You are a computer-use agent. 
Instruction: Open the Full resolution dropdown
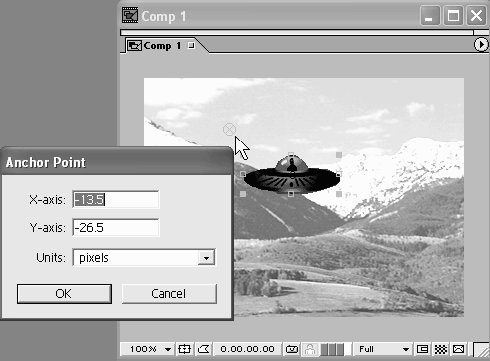(384, 349)
